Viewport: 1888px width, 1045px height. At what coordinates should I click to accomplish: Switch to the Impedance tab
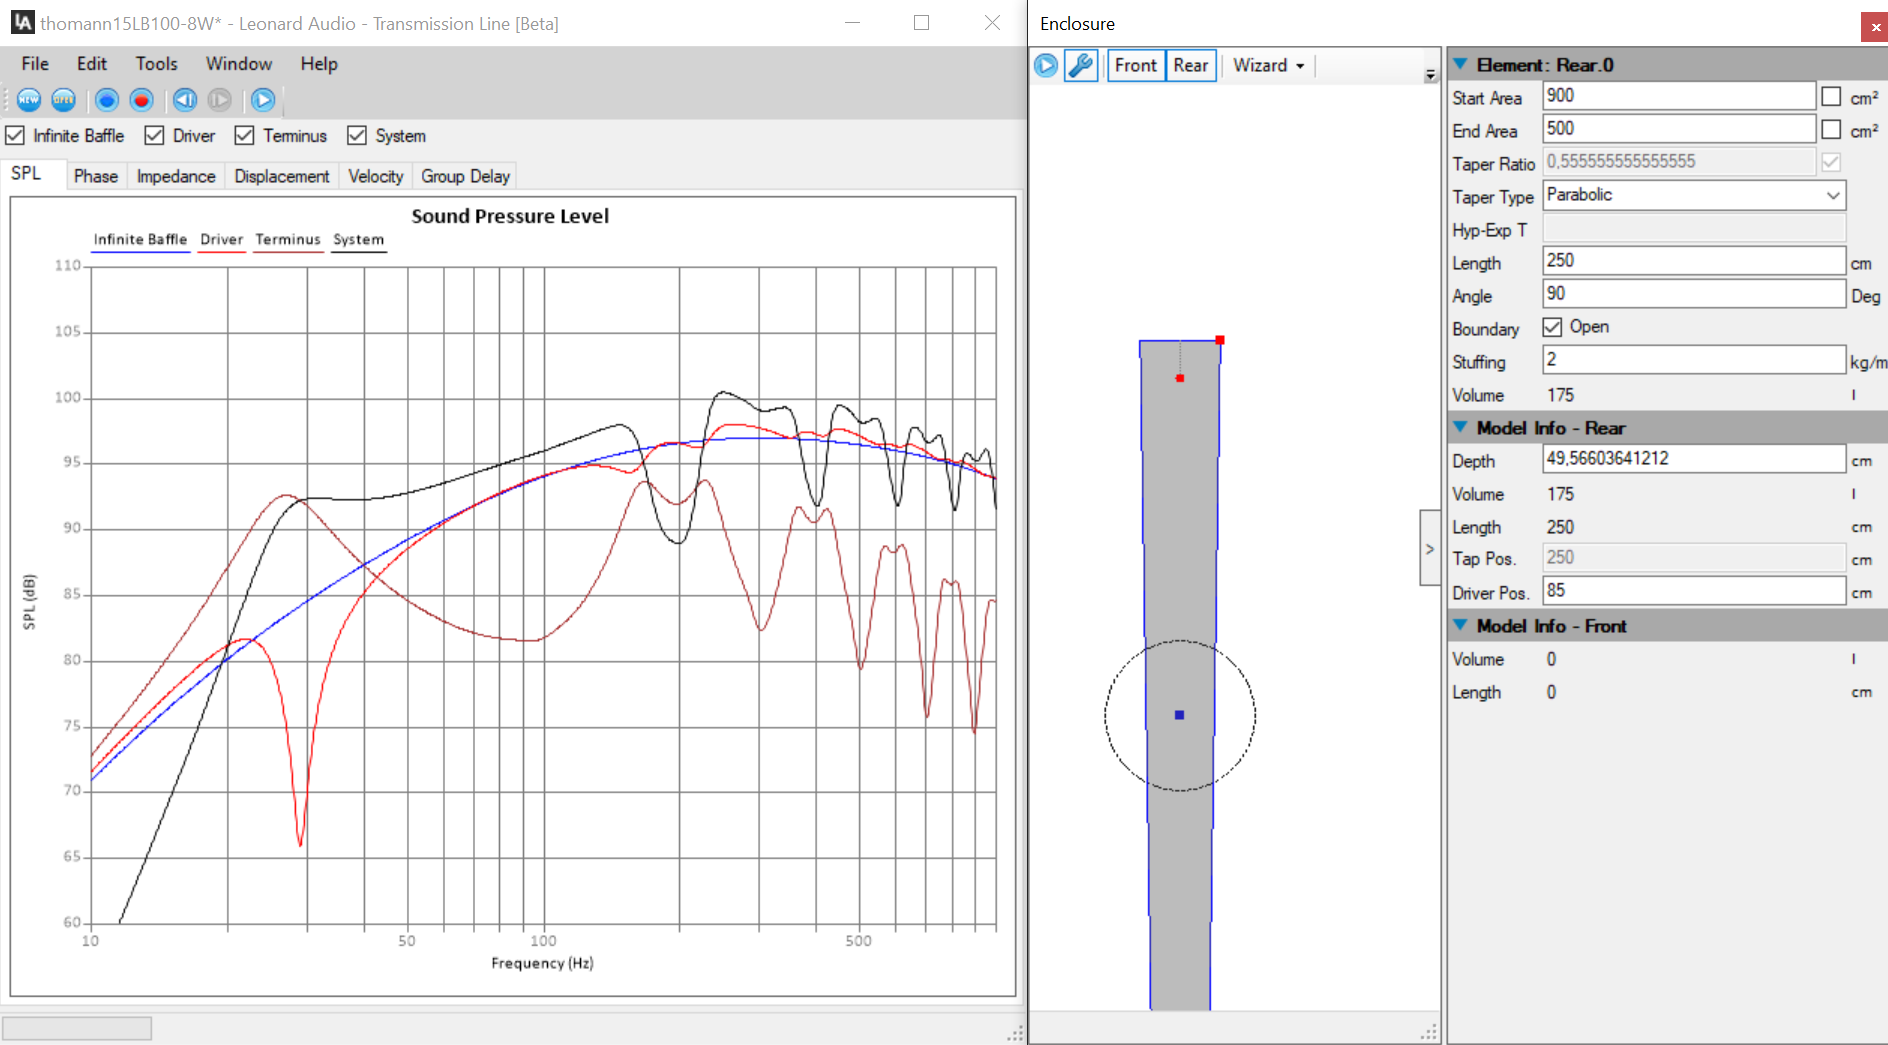(176, 176)
